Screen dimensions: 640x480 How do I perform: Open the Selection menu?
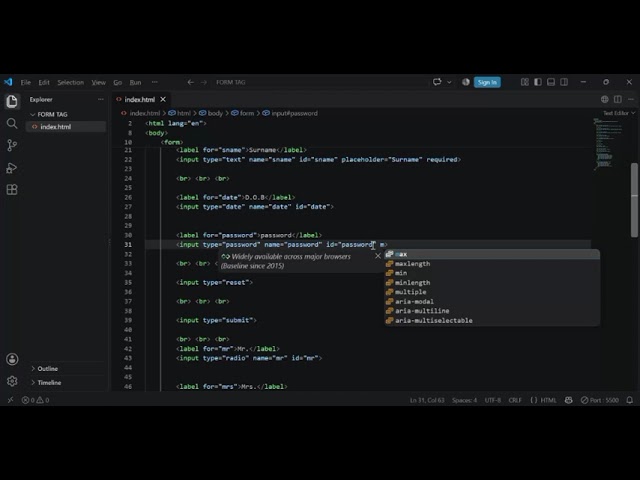71,82
